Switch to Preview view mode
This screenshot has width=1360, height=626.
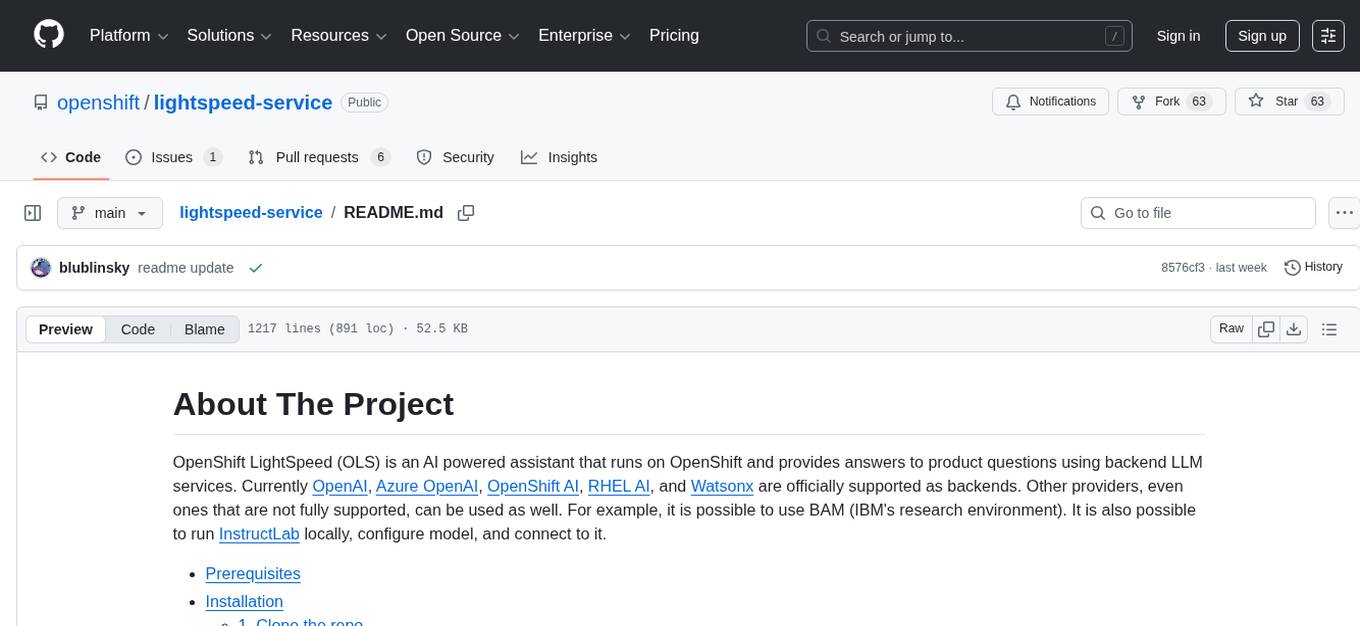tap(66, 329)
